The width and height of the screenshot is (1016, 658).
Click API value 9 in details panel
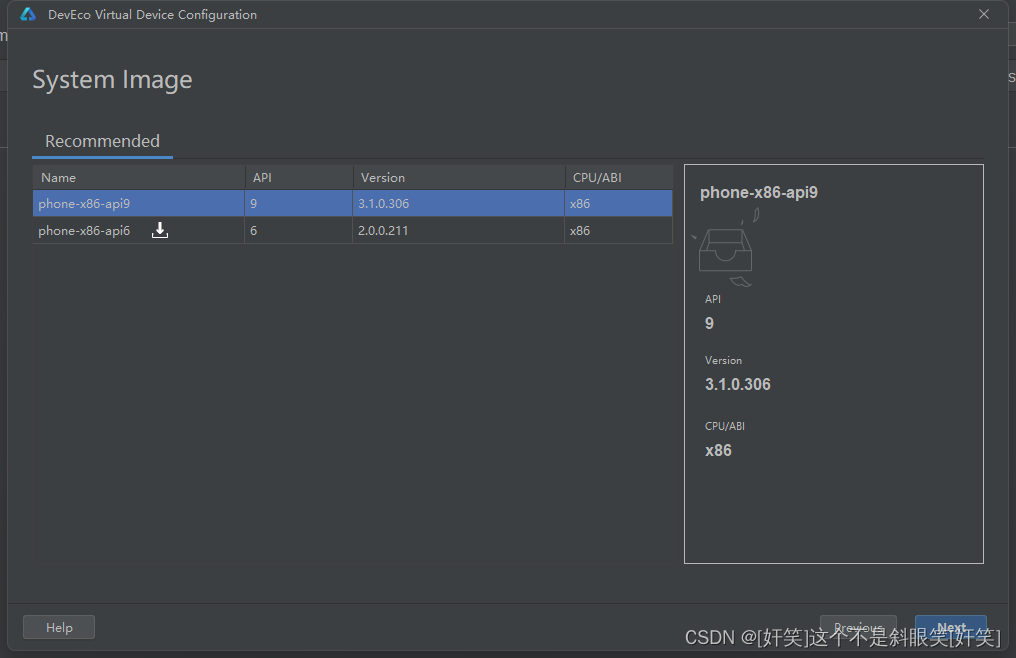[710, 323]
